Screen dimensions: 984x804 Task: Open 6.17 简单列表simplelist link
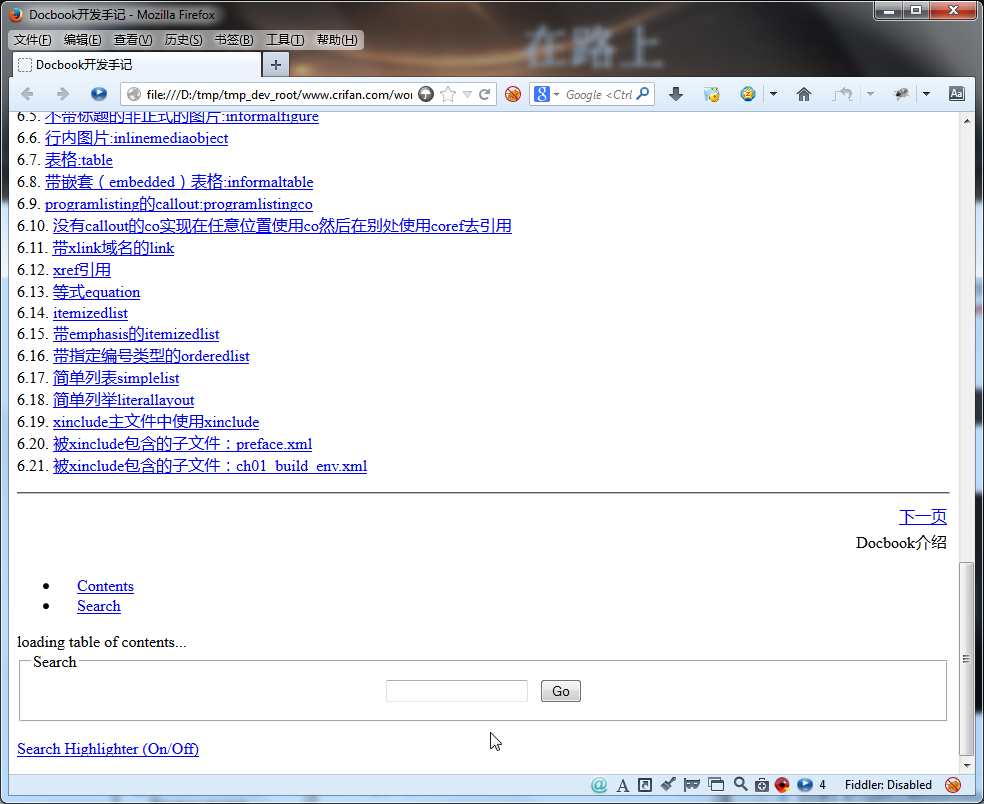click(116, 378)
